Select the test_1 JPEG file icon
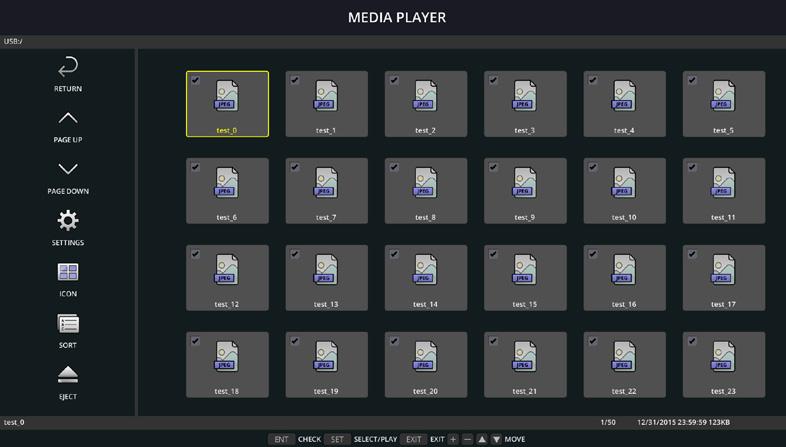Viewport: 786px width, 447px height. (x=326, y=96)
